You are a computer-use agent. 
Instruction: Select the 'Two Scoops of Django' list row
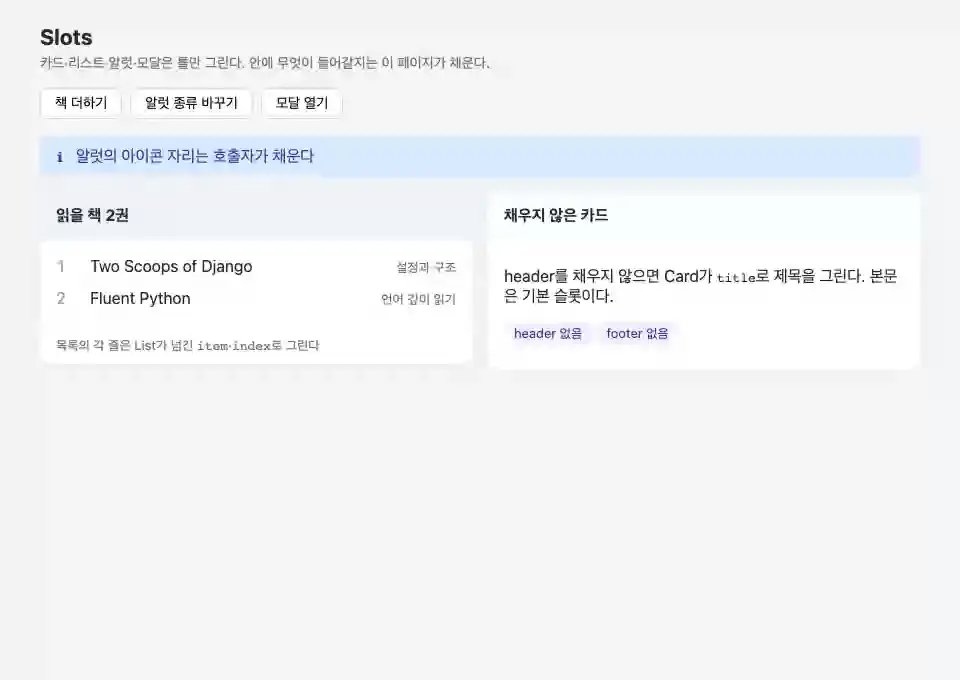[x=256, y=267]
